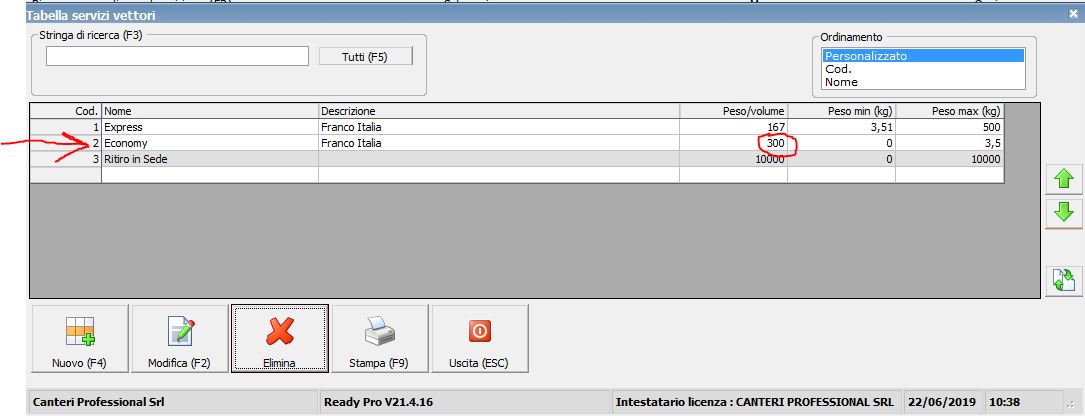
Task: Click the 167 Peso/volume value
Action: coord(733,127)
